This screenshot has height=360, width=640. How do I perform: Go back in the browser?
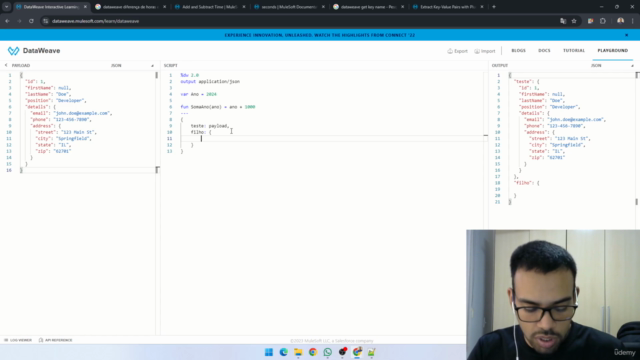7,21
